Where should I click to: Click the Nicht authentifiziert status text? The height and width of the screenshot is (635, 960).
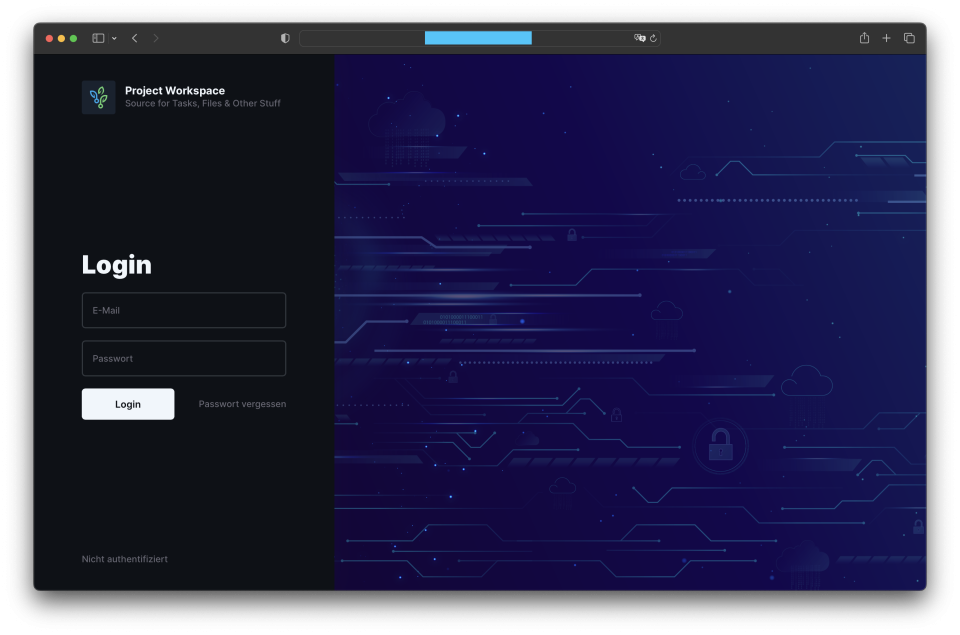pyautogui.click(x=124, y=559)
